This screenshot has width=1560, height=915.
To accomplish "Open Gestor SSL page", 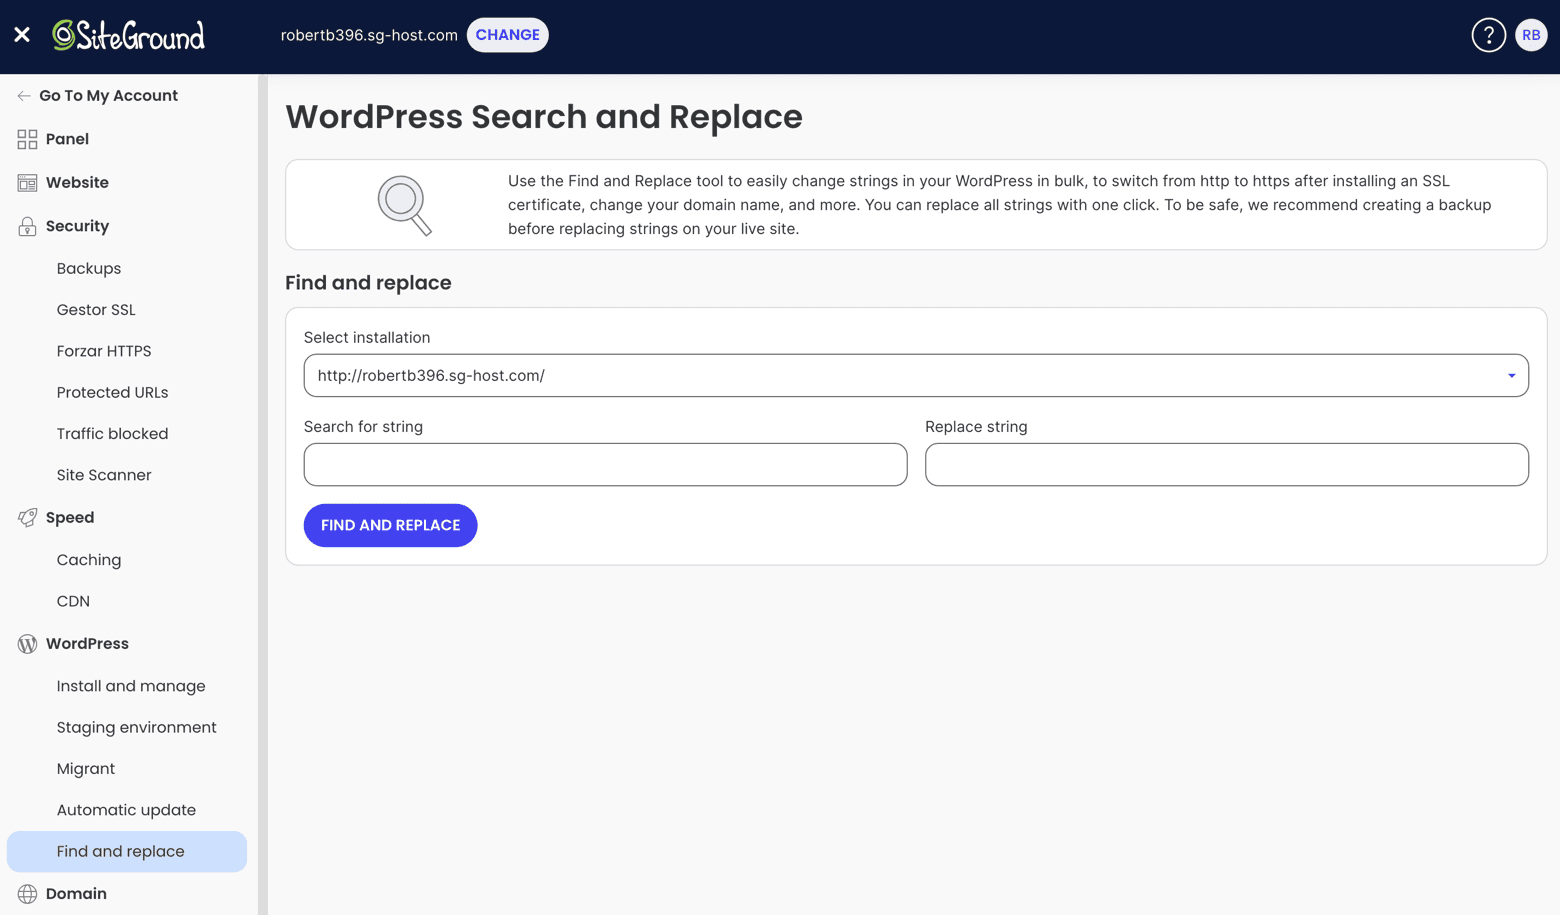I will pos(96,310).
